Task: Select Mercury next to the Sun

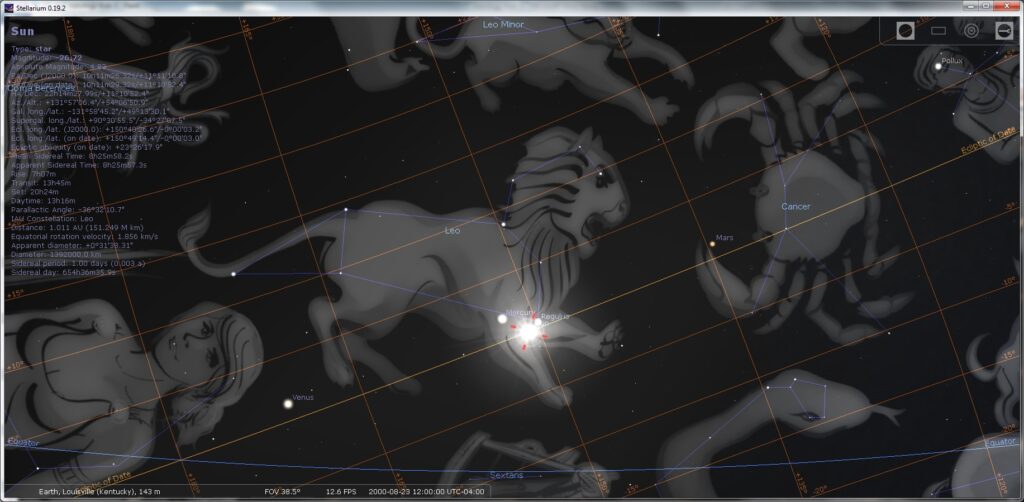Action: pyautogui.click(x=502, y=319)
